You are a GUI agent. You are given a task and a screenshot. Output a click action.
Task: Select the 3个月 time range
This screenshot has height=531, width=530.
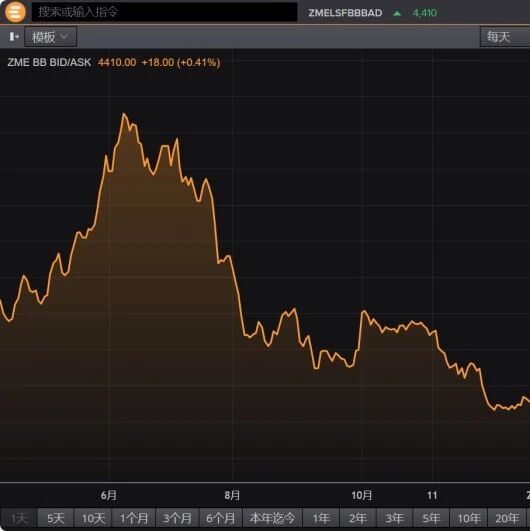coord(177,518)
